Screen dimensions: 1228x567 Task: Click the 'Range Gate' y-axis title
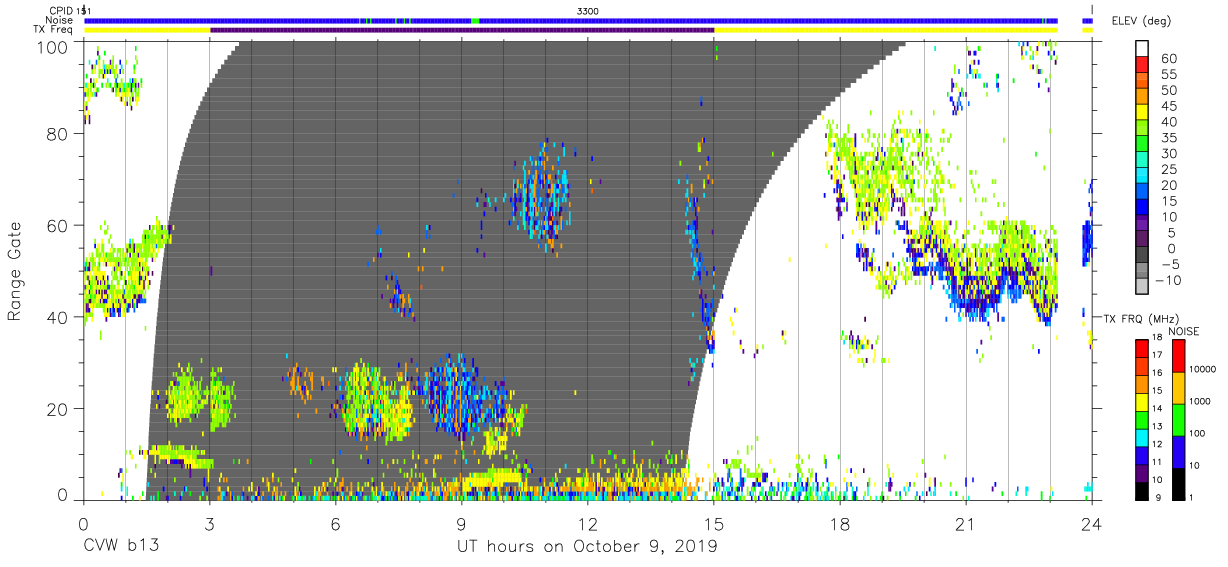click(15, 270)
